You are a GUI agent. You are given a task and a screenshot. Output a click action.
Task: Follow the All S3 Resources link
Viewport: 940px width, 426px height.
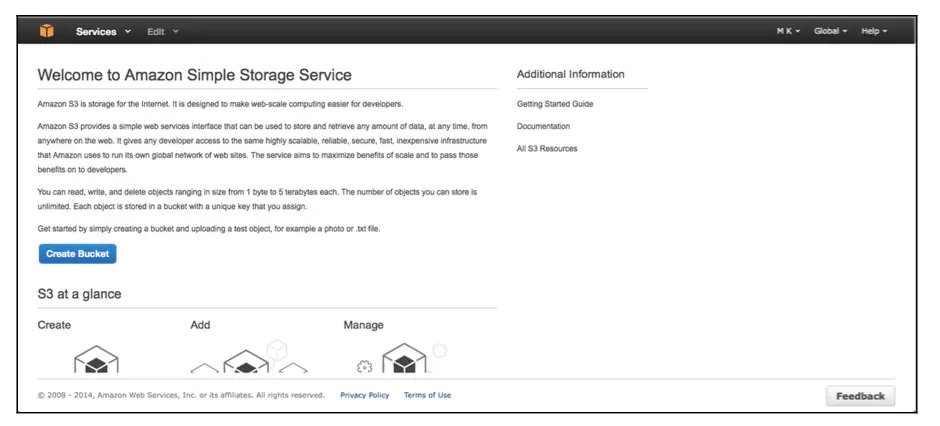coord(547,149)
